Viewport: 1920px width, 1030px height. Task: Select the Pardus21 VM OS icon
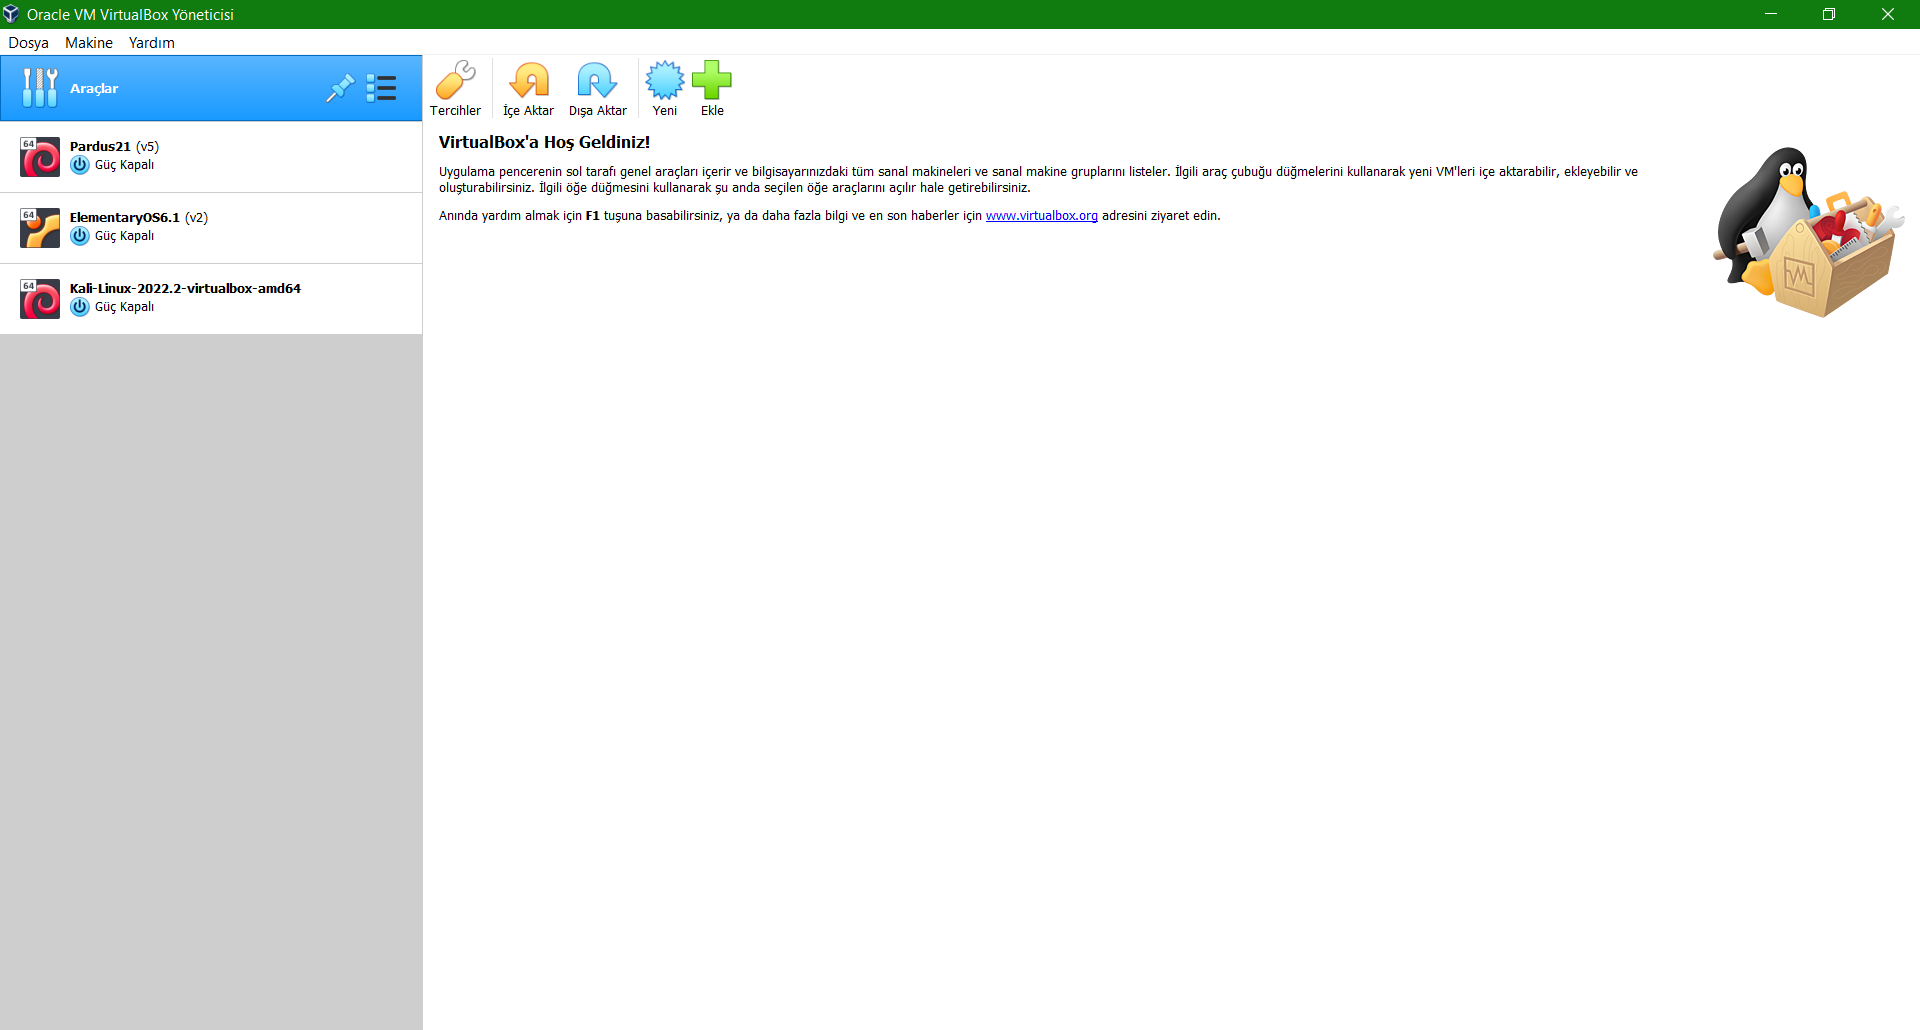tap(40, 157)
